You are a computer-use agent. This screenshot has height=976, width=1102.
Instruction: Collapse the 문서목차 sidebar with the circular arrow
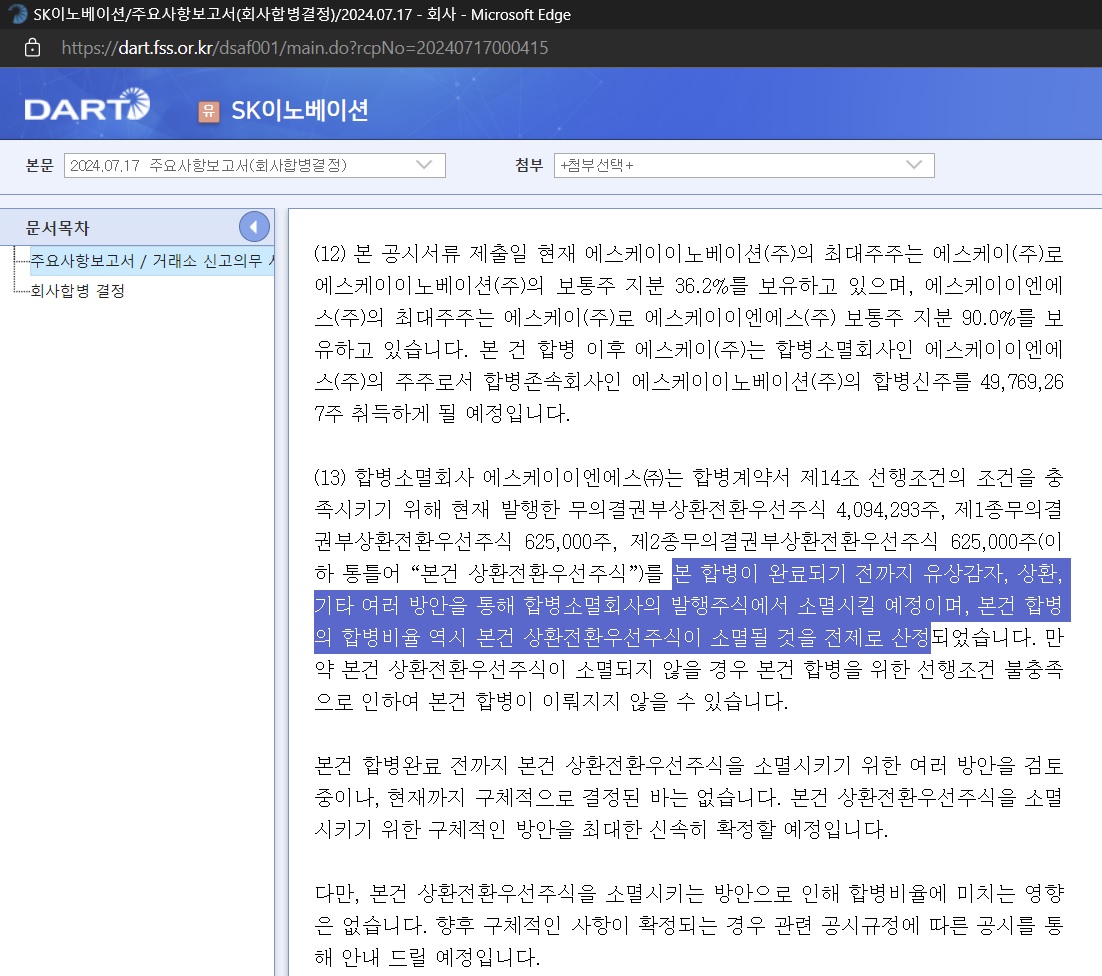[253, 226]
